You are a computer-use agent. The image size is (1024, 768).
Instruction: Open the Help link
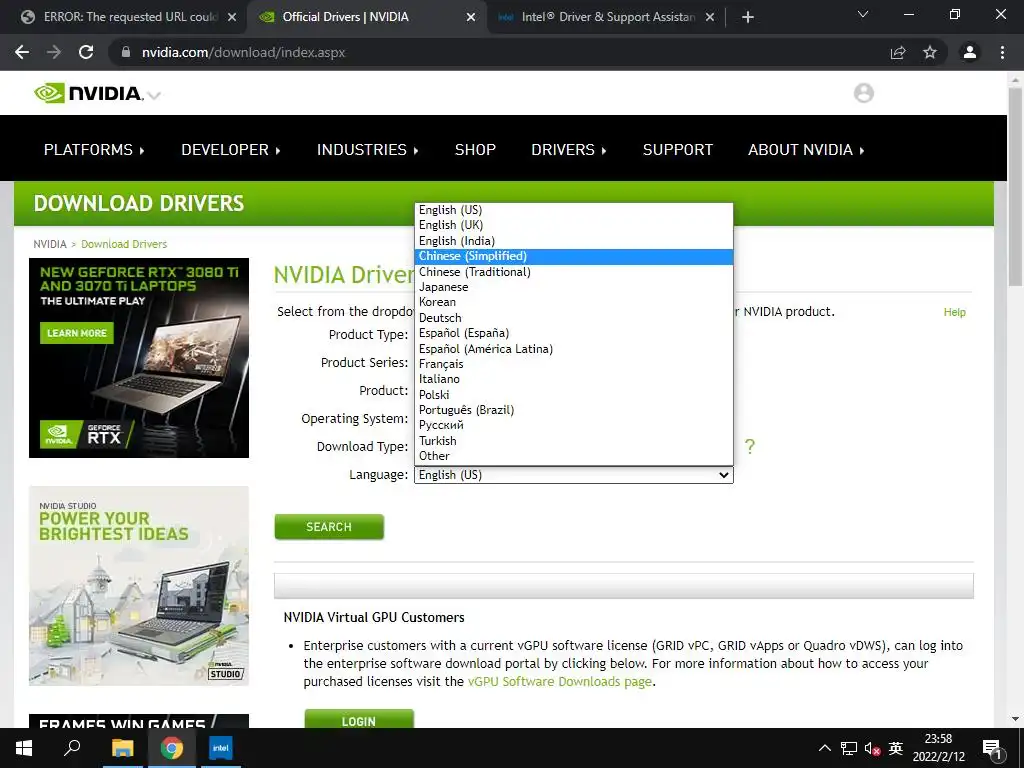954,312
